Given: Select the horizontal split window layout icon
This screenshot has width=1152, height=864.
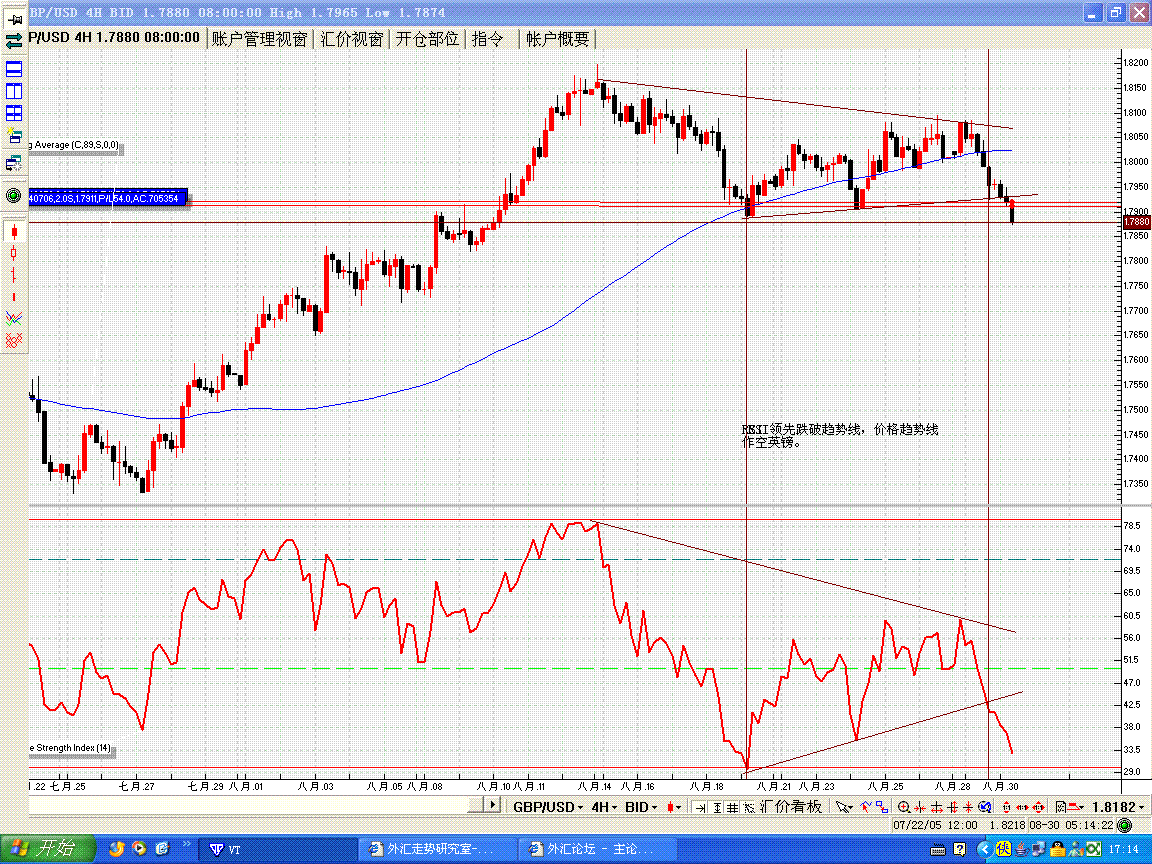Looking at the screenshot, I should [x=14, y=69].
